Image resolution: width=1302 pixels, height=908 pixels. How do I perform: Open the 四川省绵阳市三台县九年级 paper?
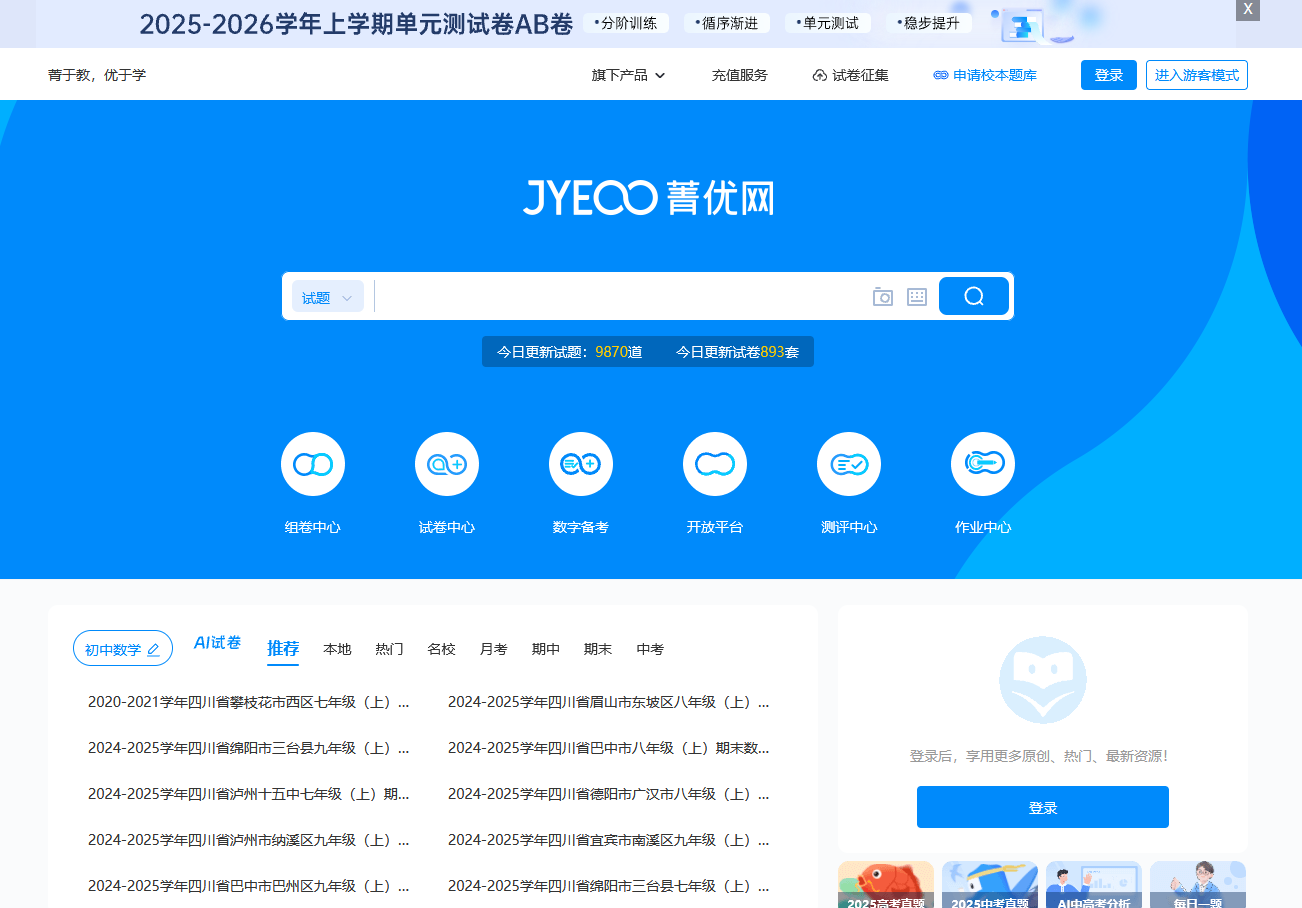[x=249, y=748]
